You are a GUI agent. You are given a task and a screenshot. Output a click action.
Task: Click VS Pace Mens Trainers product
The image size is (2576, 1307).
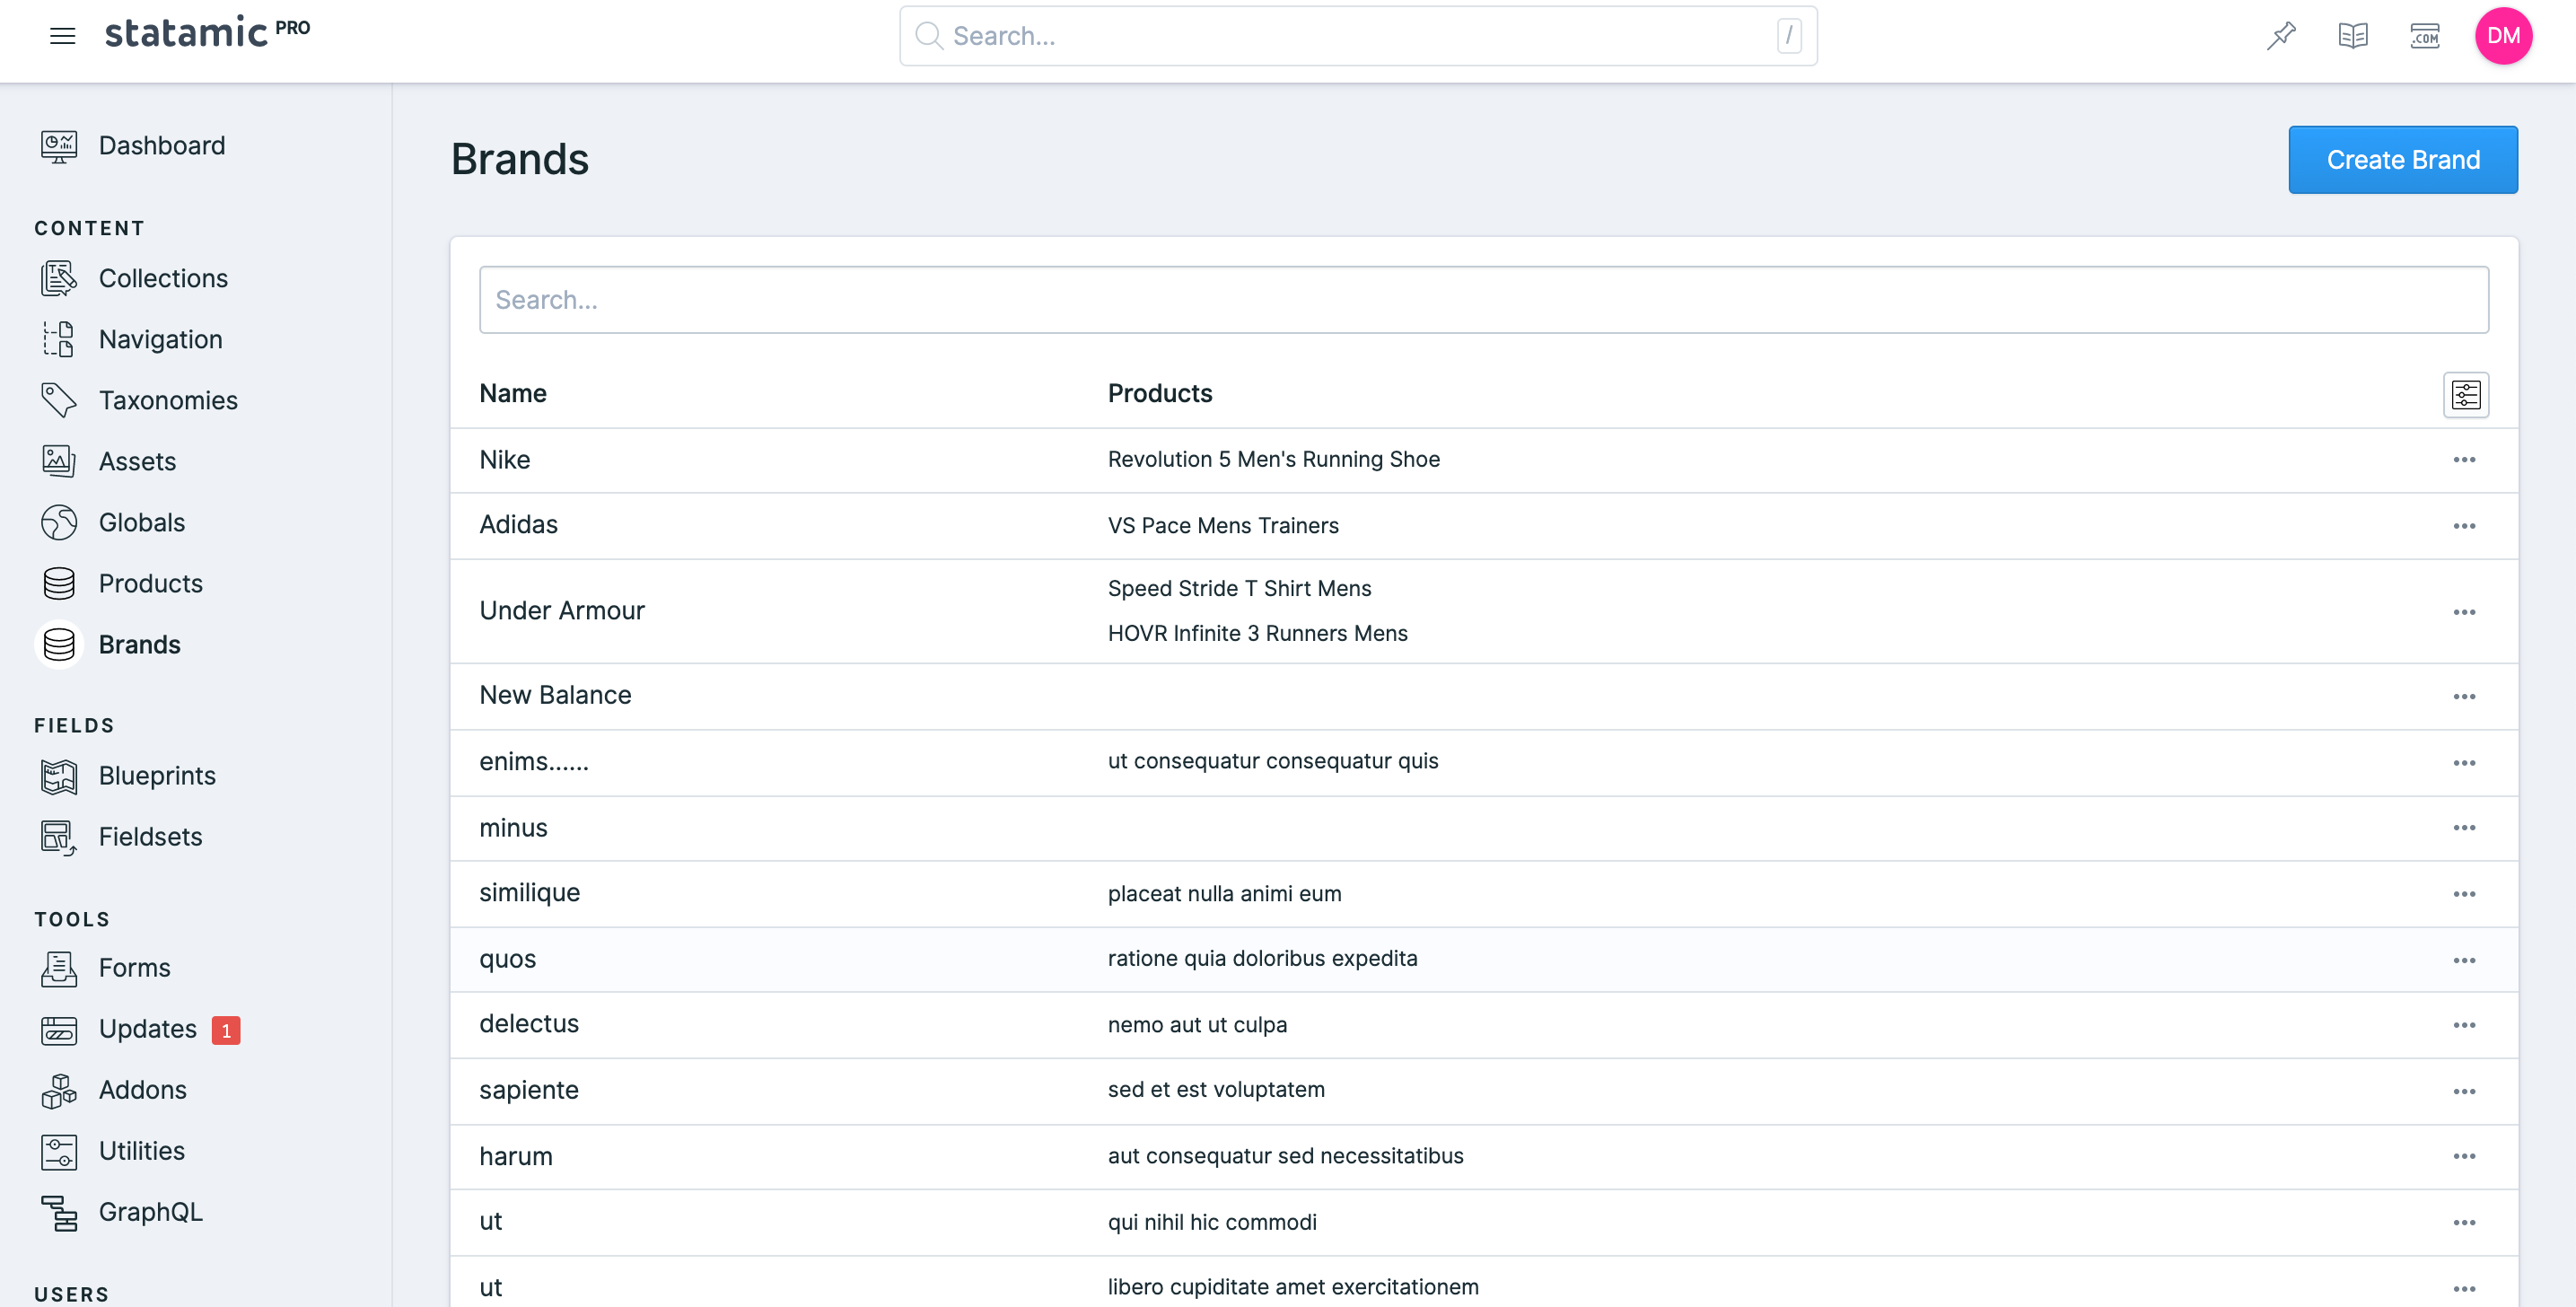(x=1223, y=526)
